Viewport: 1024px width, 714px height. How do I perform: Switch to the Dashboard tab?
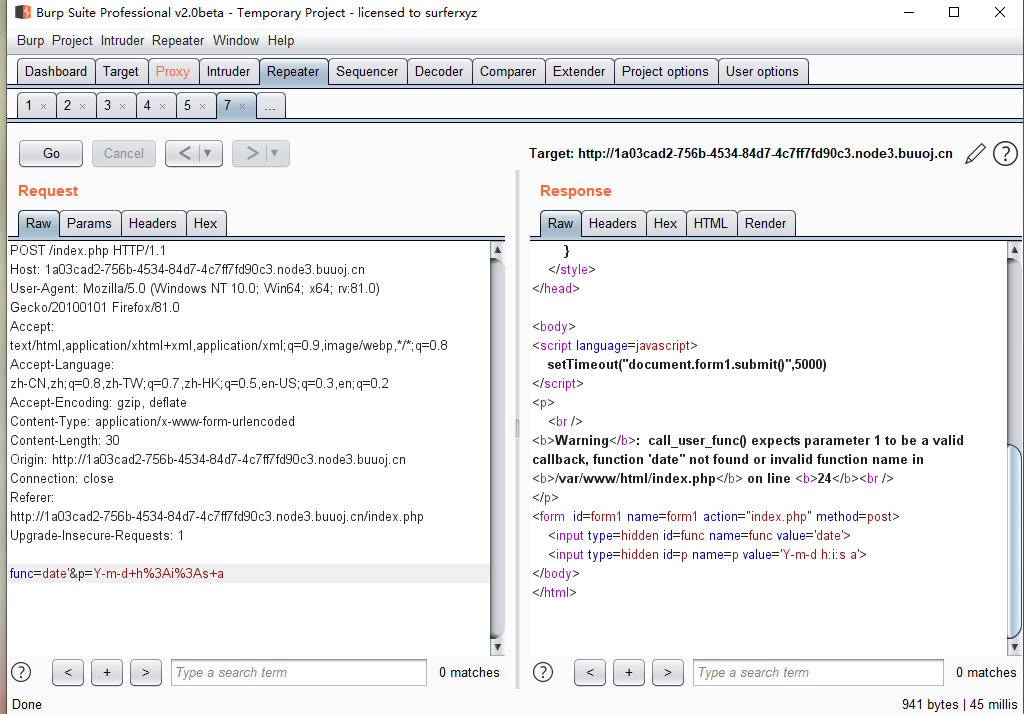point(56,71)
